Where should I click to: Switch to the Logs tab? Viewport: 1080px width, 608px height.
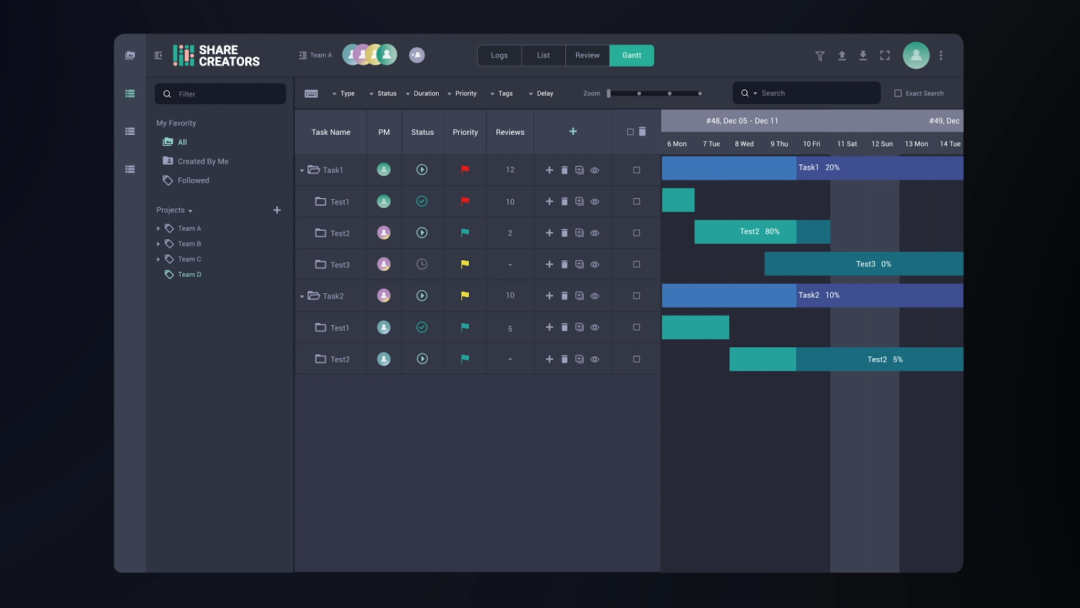499,56
